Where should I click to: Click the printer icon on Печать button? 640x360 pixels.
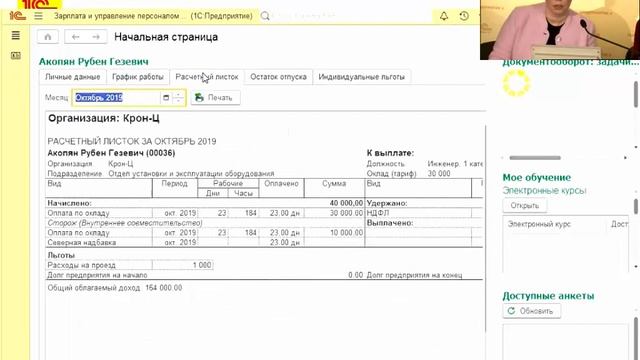pos(199,98)
